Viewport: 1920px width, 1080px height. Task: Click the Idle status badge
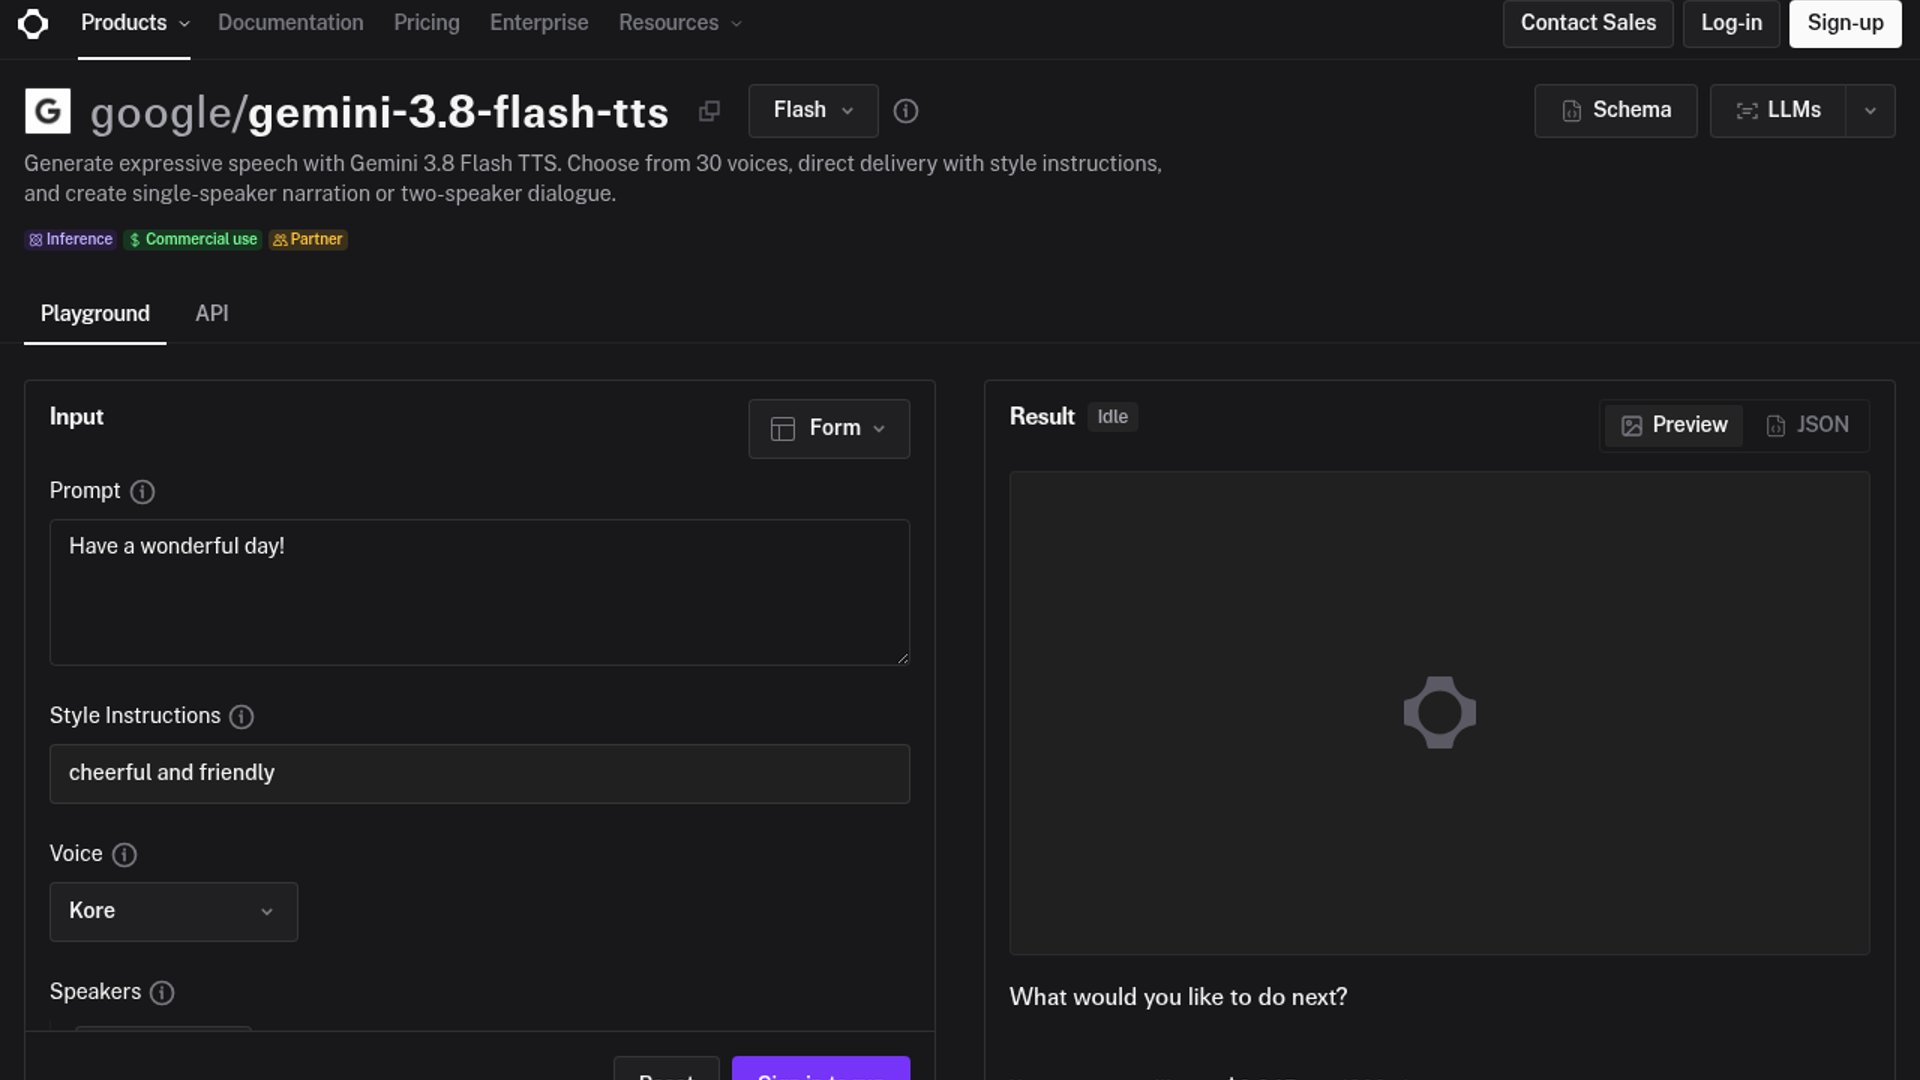[1113, 417]
